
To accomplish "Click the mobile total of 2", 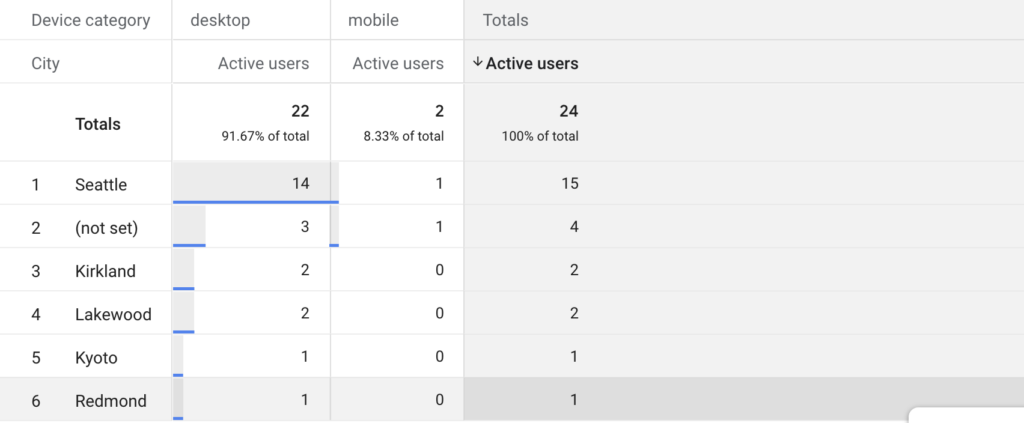I will [x=440, y=112].
